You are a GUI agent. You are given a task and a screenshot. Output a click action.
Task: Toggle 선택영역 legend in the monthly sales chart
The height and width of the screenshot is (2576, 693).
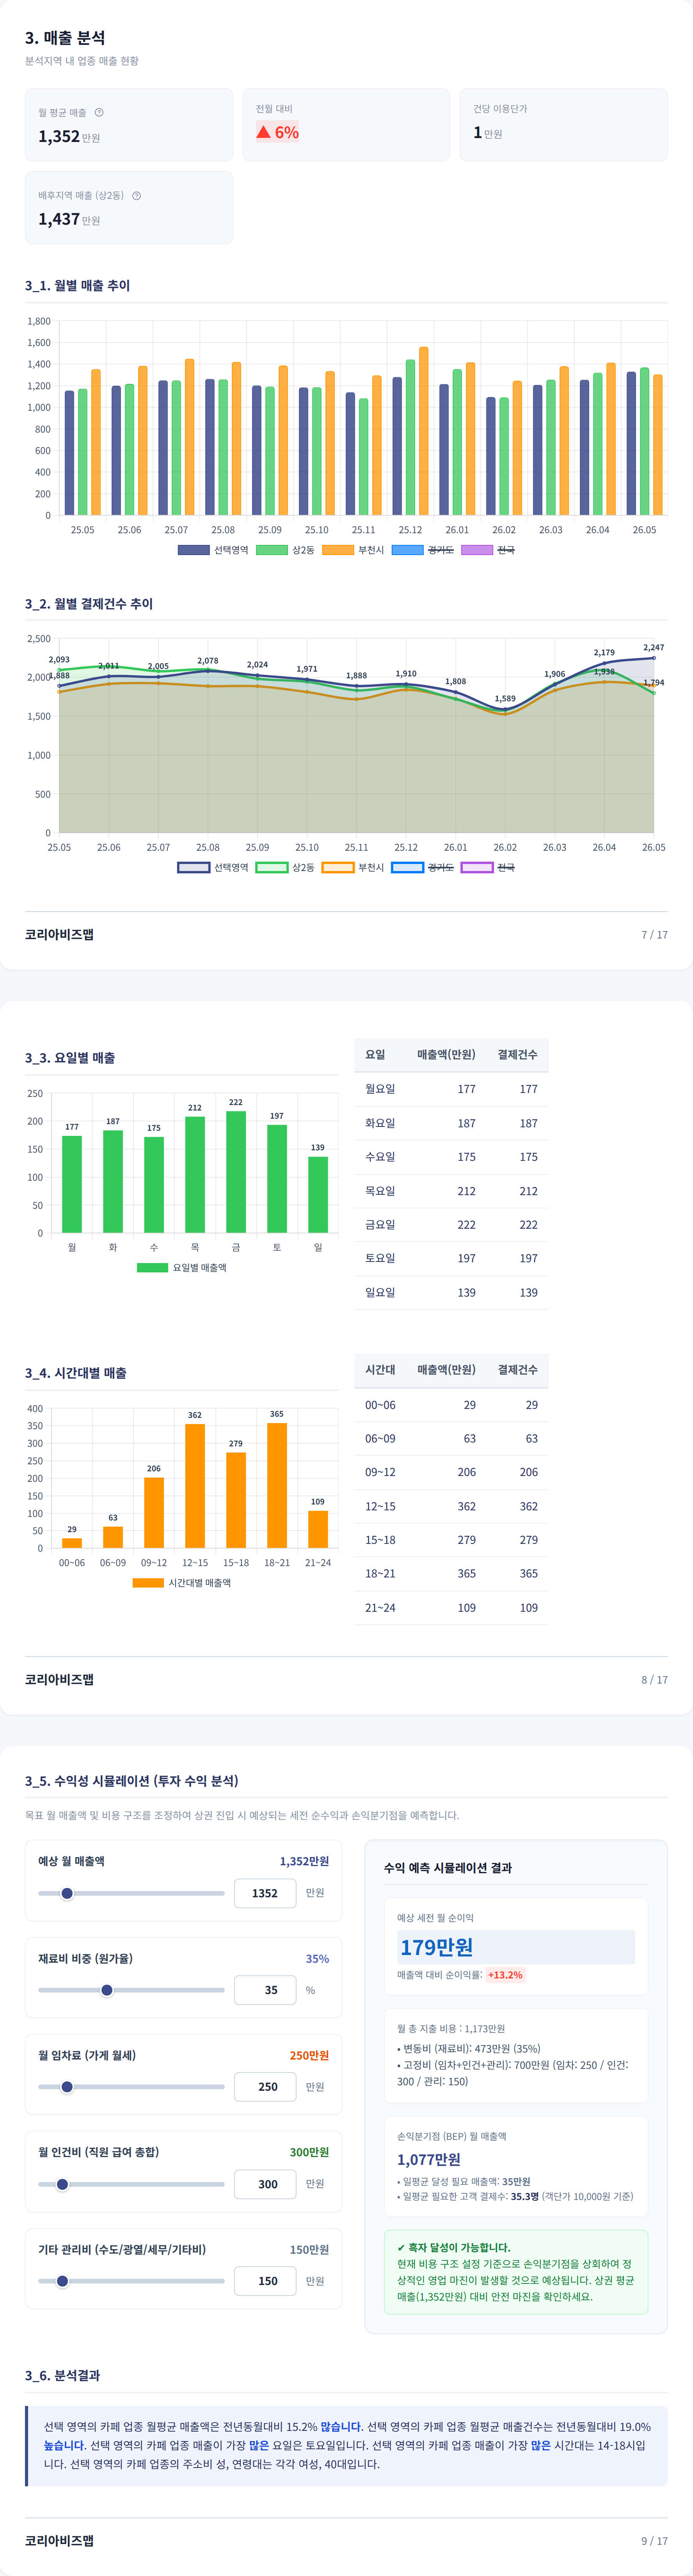tap(213, 550)
